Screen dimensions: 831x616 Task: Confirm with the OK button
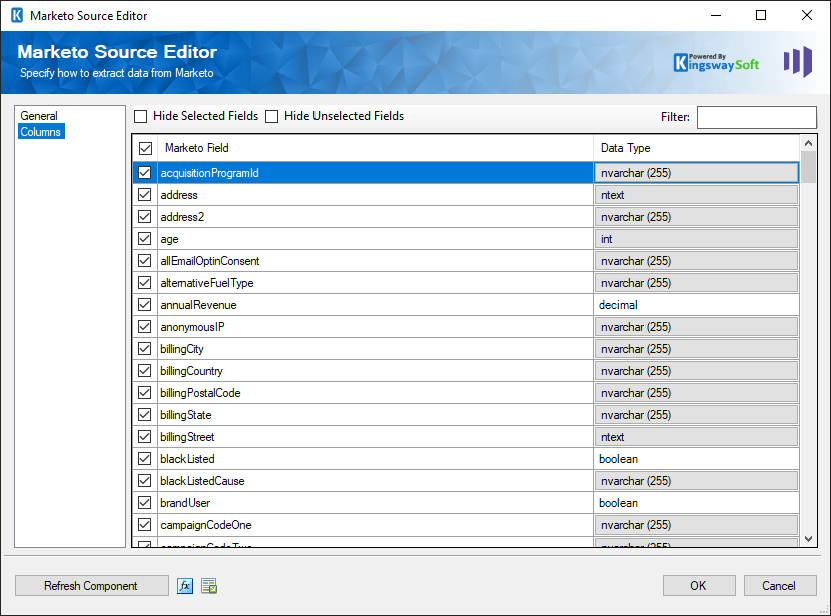[x=699, y=586]
